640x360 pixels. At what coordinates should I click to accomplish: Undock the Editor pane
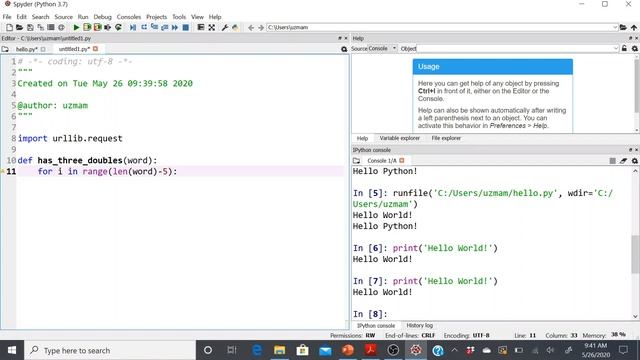[x=339, y=38]
